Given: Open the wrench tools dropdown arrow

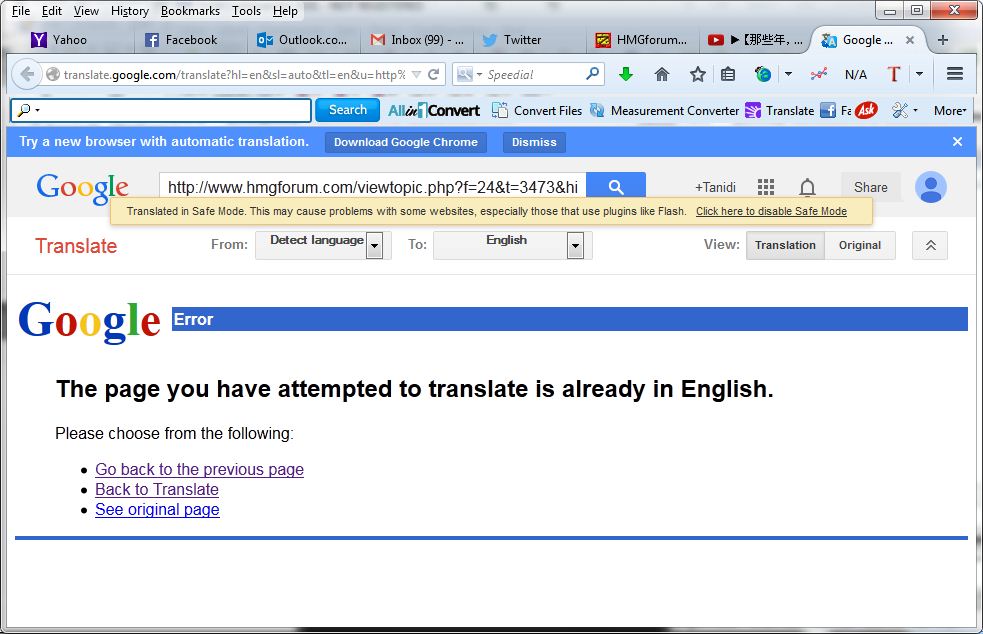Looking at the screenshot, I should (915, 110).
